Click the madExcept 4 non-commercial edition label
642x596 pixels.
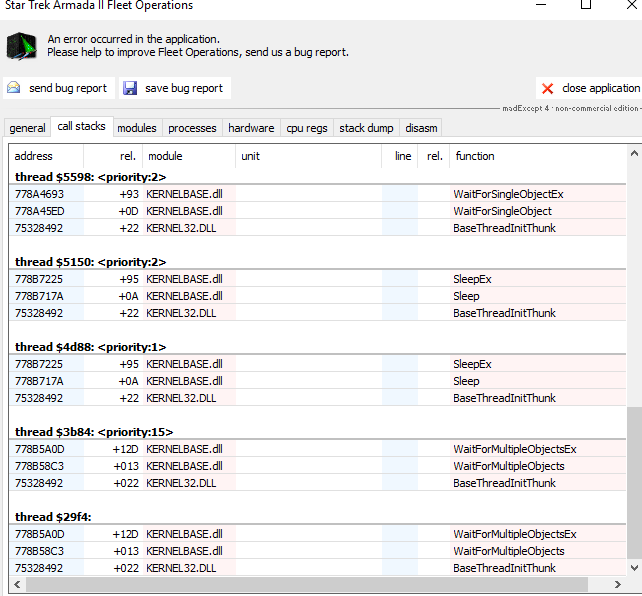pyautogui.click(x=571, y=108)
